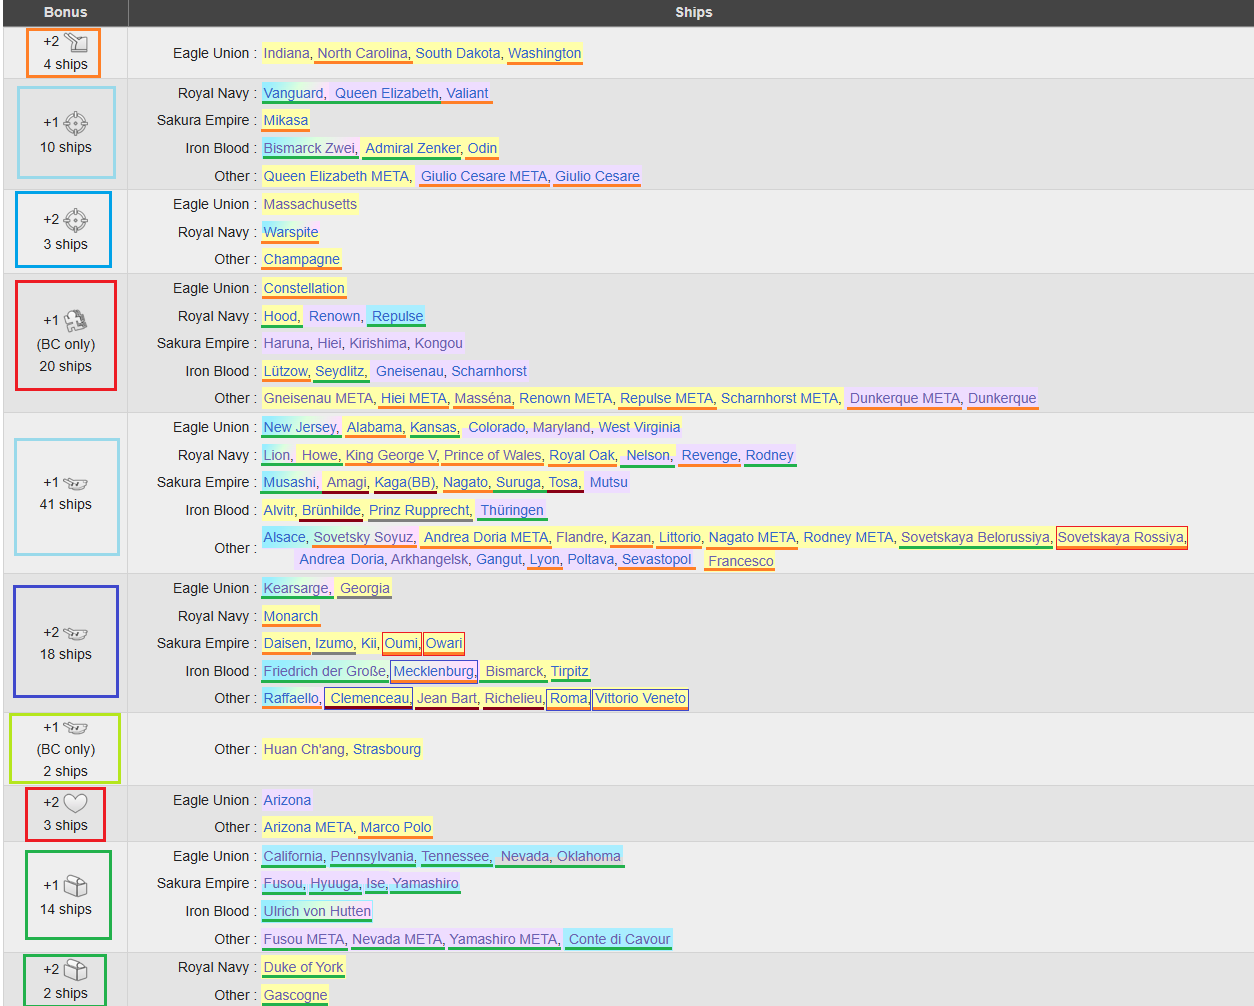Open the Owari ship link
Viewport: 1254px width, 1006px height.
click(444, 643)
